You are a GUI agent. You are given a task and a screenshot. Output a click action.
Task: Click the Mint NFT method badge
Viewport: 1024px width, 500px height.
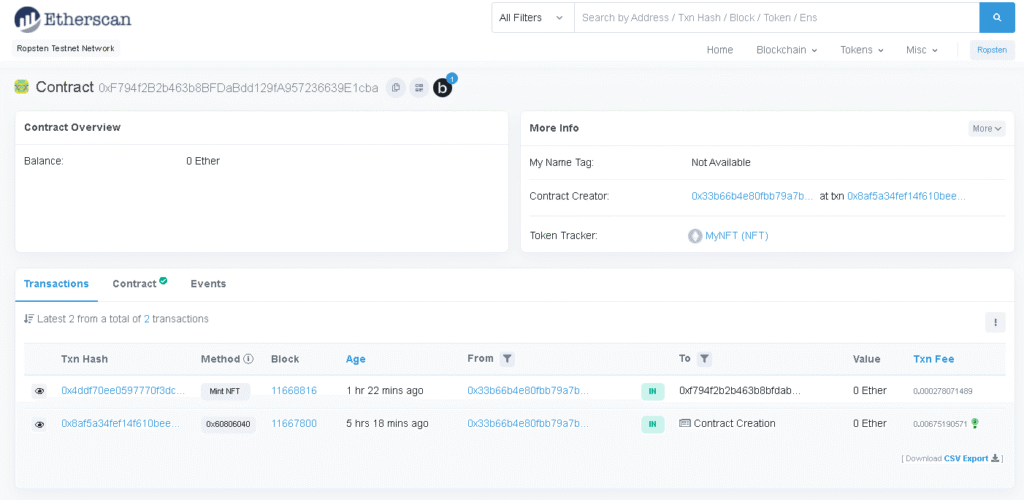(x=225, y=392)
